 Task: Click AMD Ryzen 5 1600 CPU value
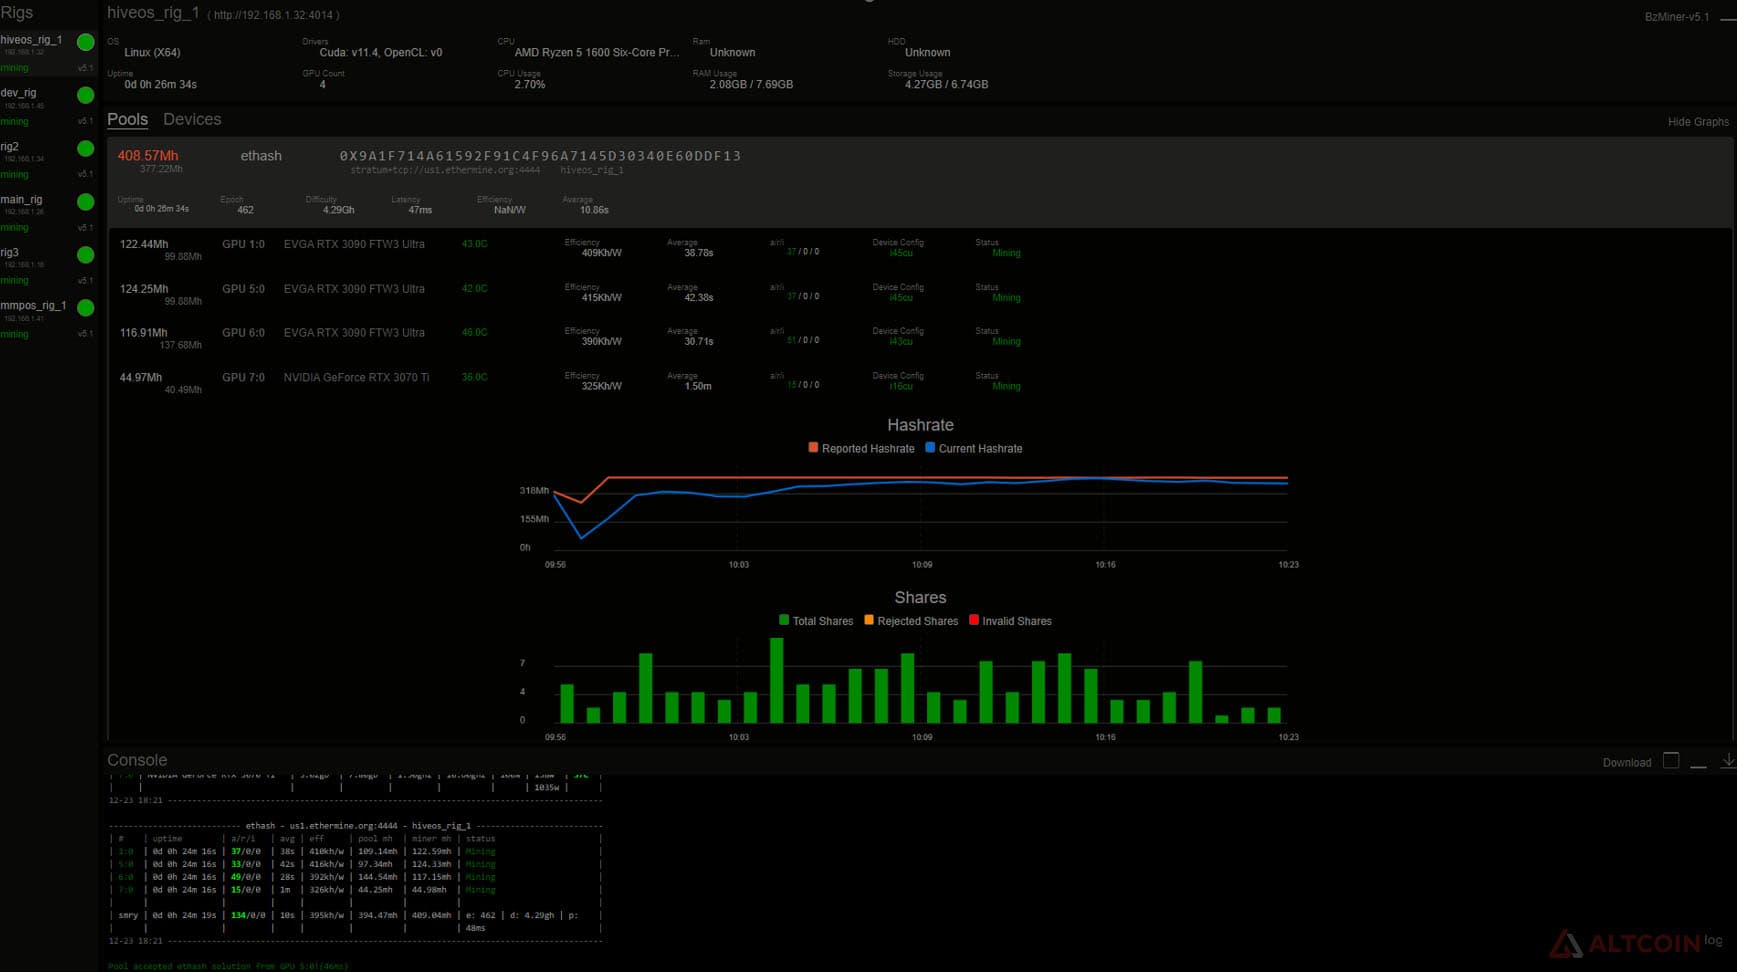(597, 52)
